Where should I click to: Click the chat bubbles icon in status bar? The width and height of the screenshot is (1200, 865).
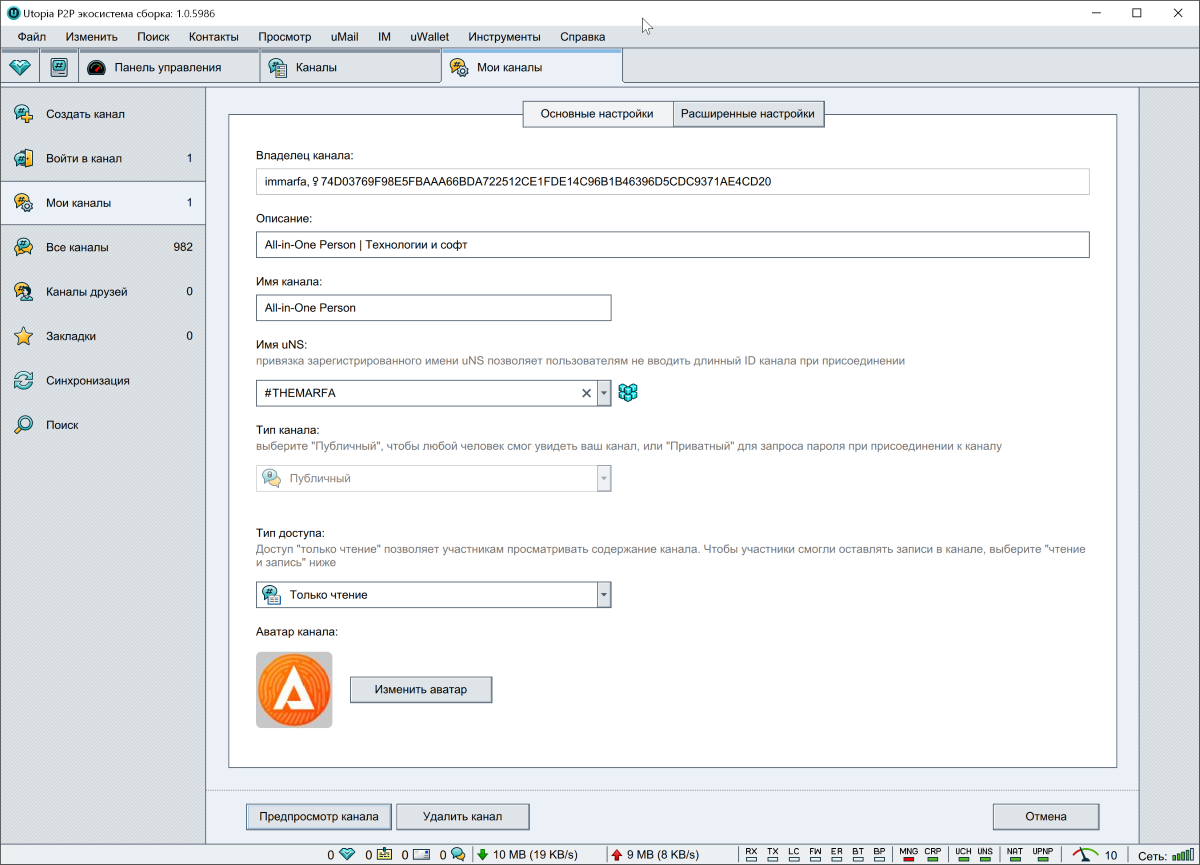[x=458, y=855]
